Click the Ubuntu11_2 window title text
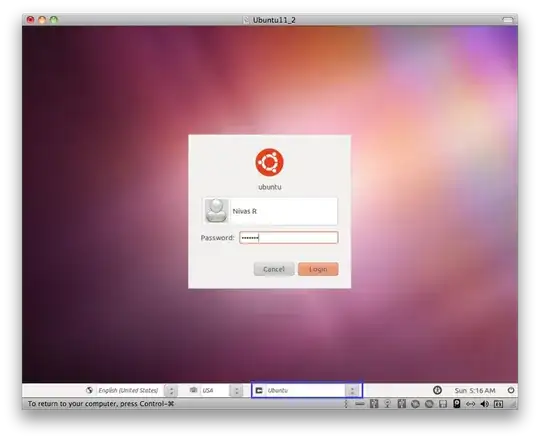540x440 pixels. point(274,20)
